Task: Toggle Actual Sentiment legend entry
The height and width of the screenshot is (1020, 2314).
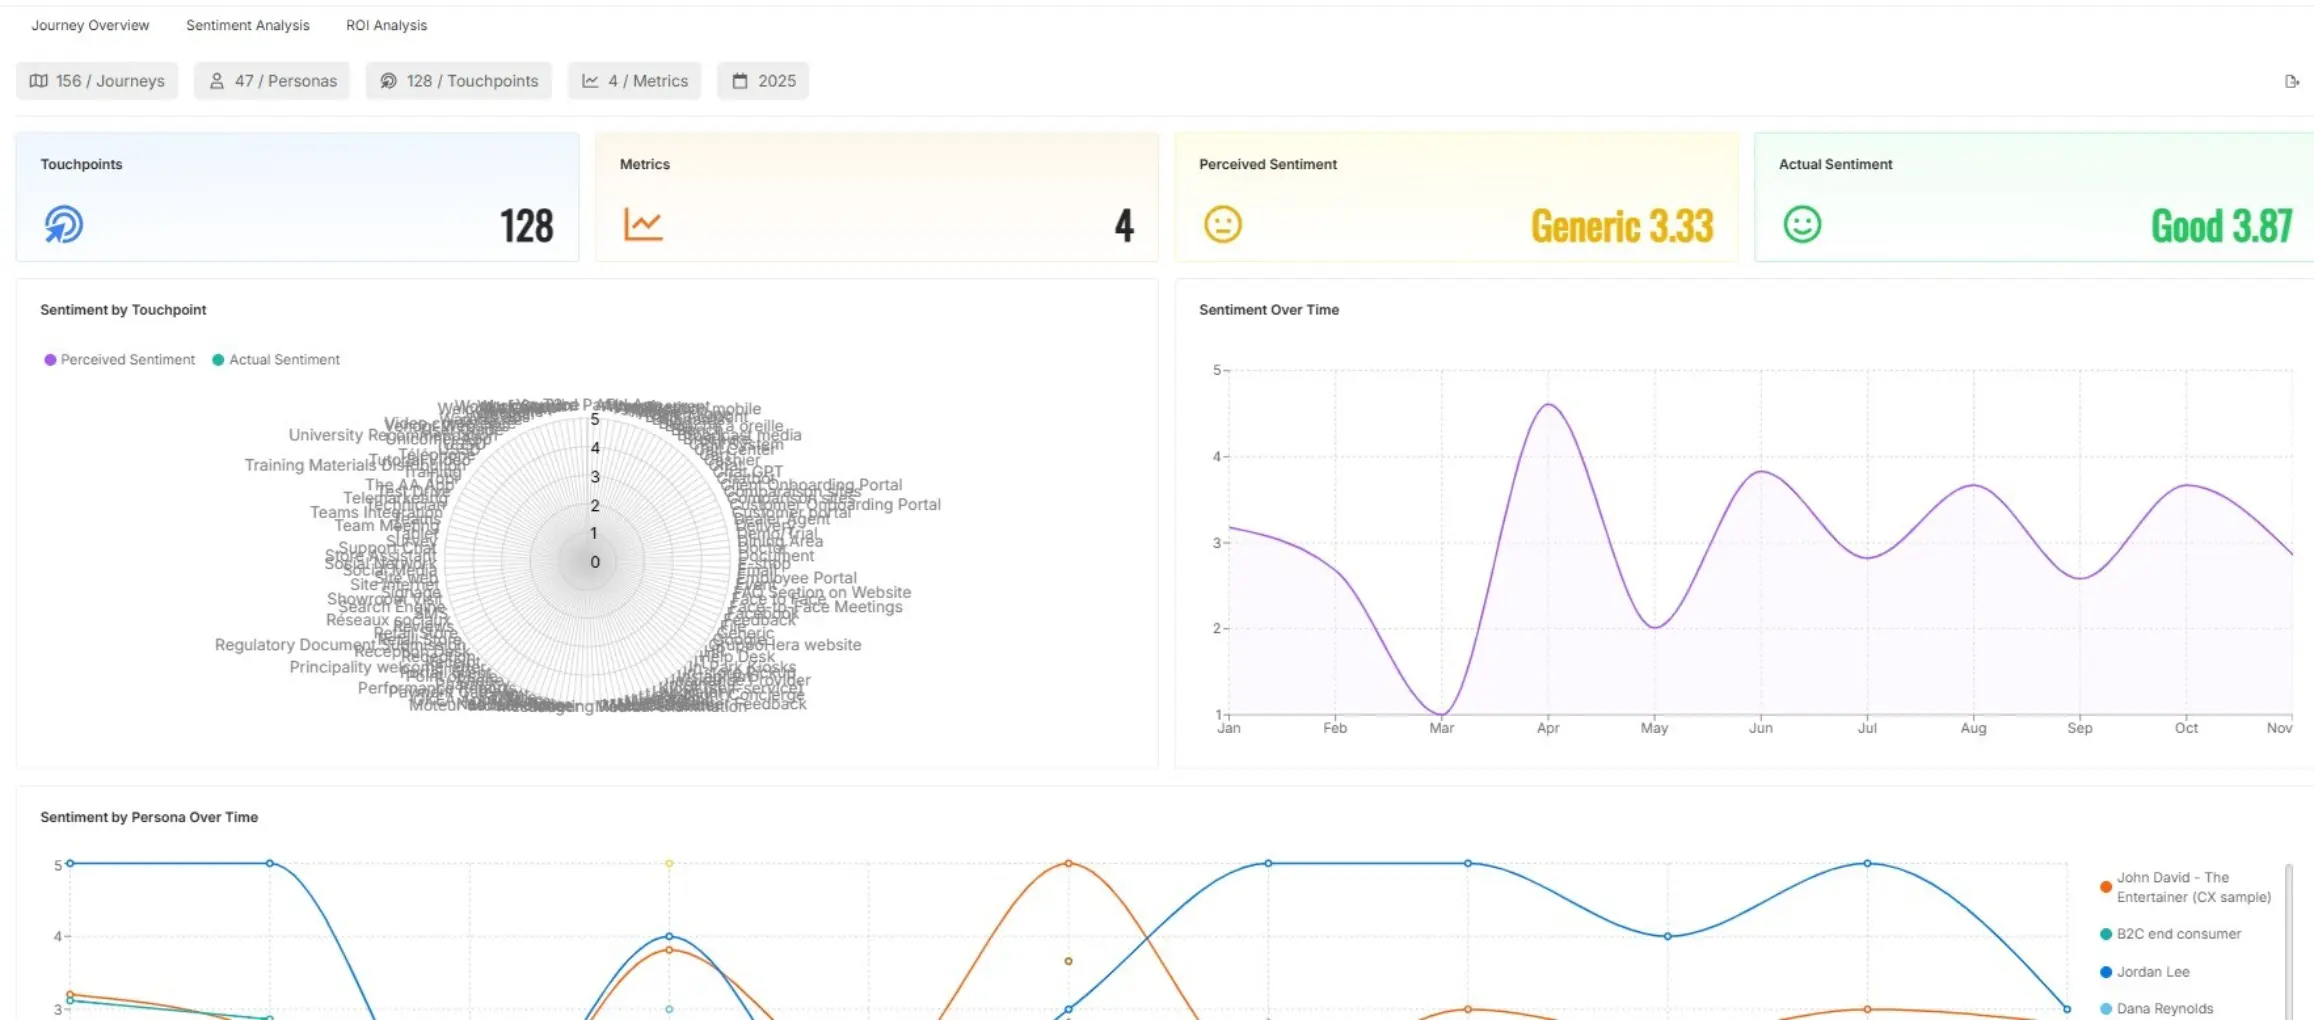Action: coord(276,360)
